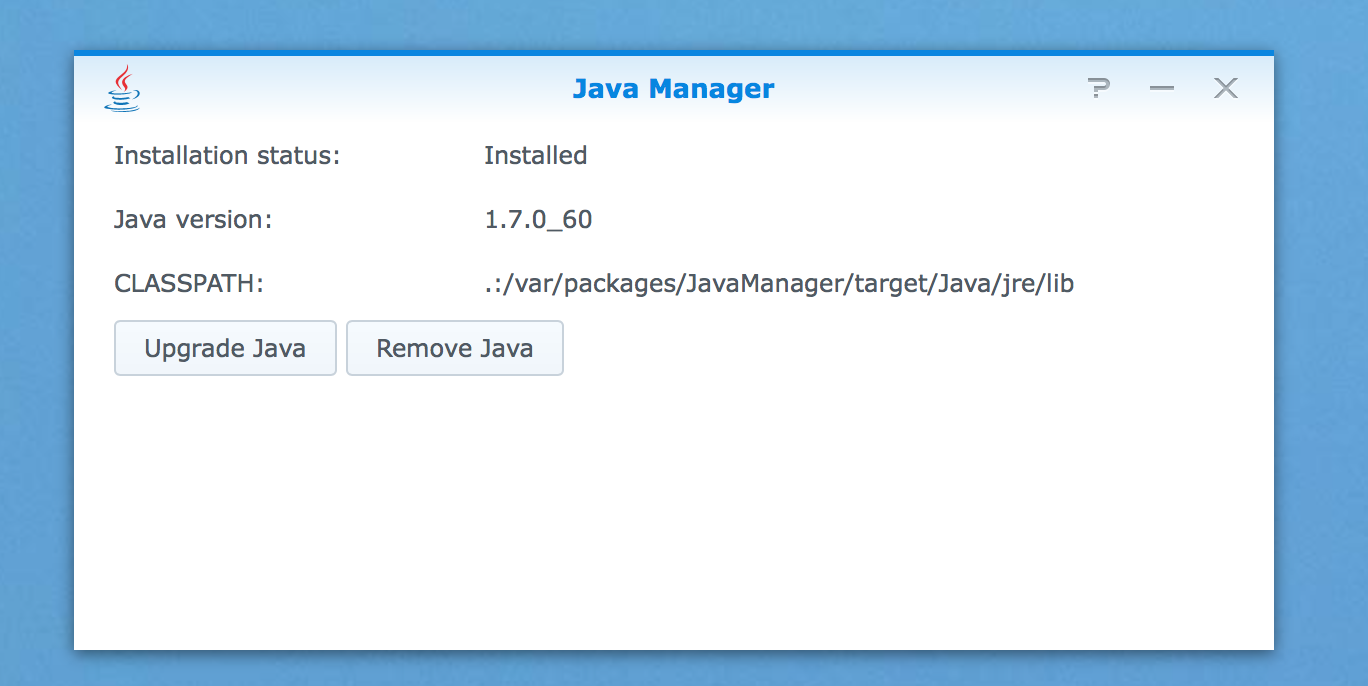The width and height of the screenshot is (1368, 686).
Task: Click the Remove Java button
Action: pos(455,348)
